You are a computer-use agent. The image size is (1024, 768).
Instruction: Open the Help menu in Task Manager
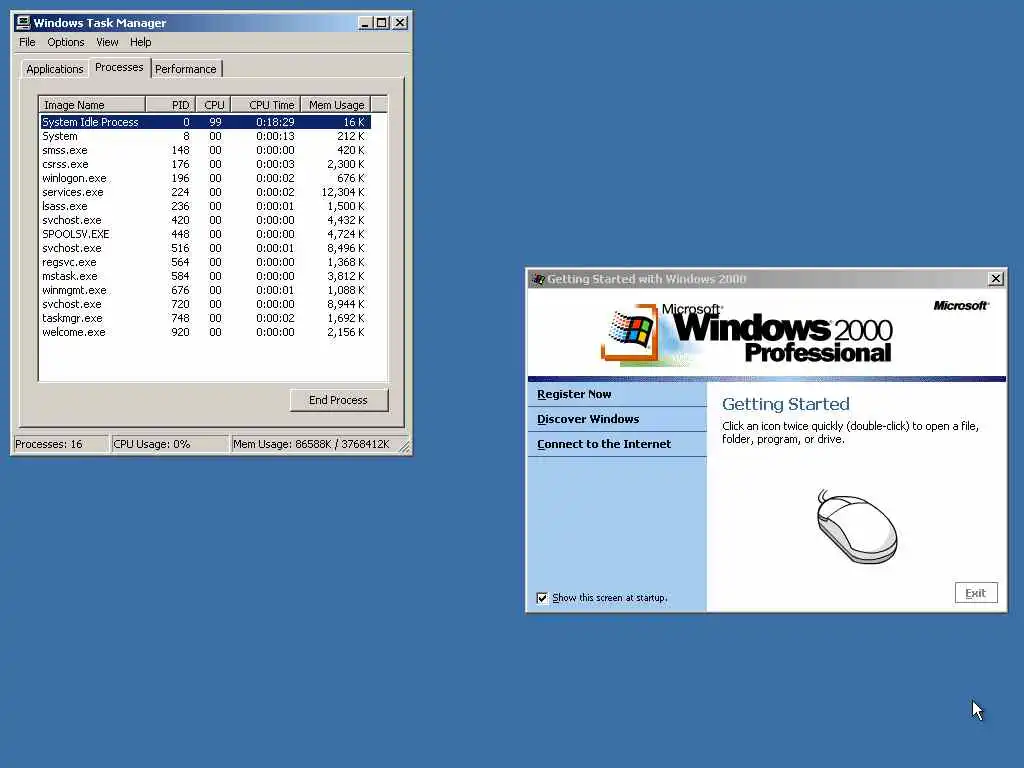coord(140,42)
